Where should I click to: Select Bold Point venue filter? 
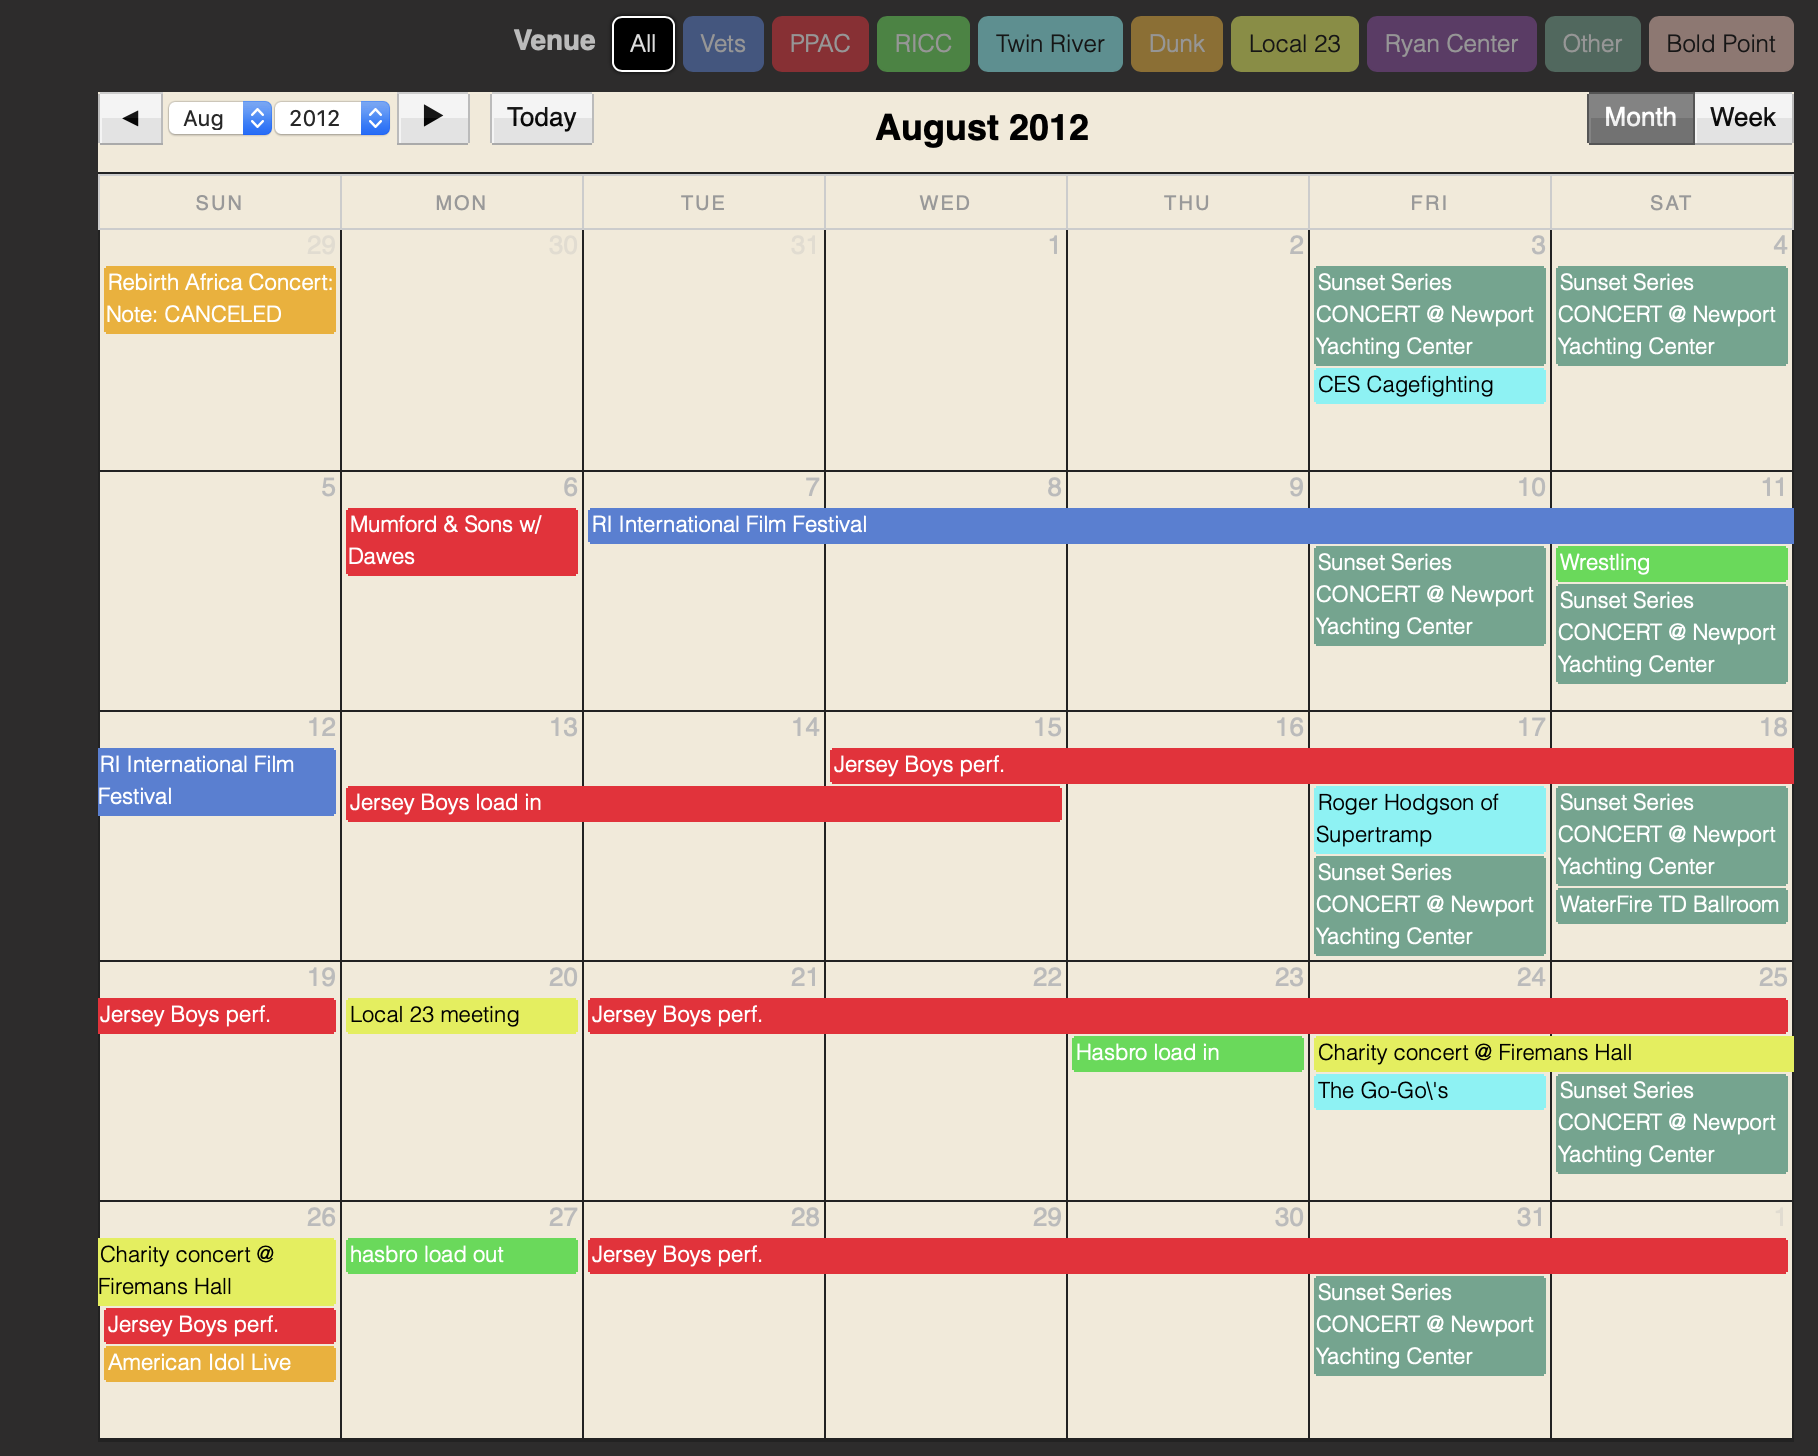[1720, 44]
